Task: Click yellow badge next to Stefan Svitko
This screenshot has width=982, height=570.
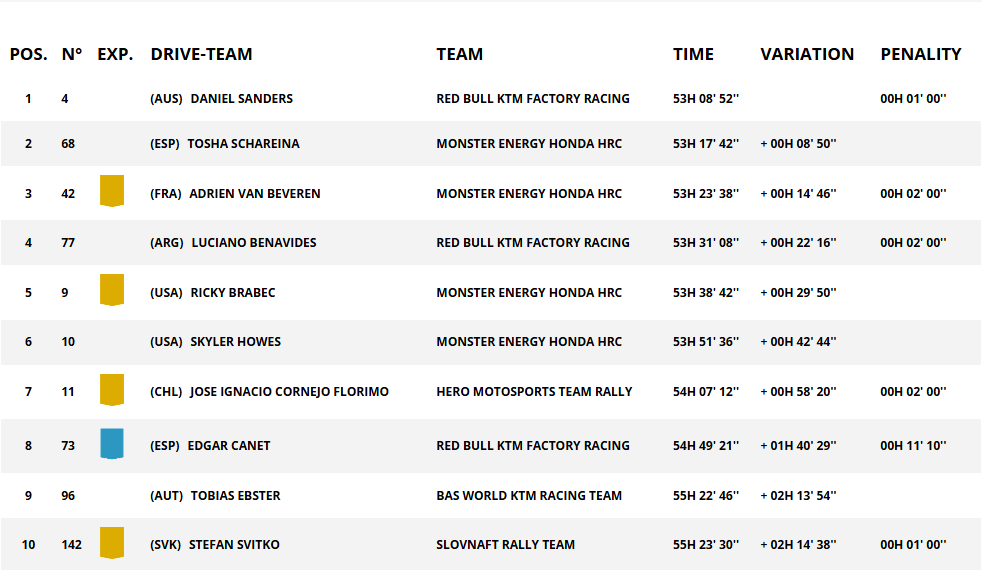Action: coord(112,542)
